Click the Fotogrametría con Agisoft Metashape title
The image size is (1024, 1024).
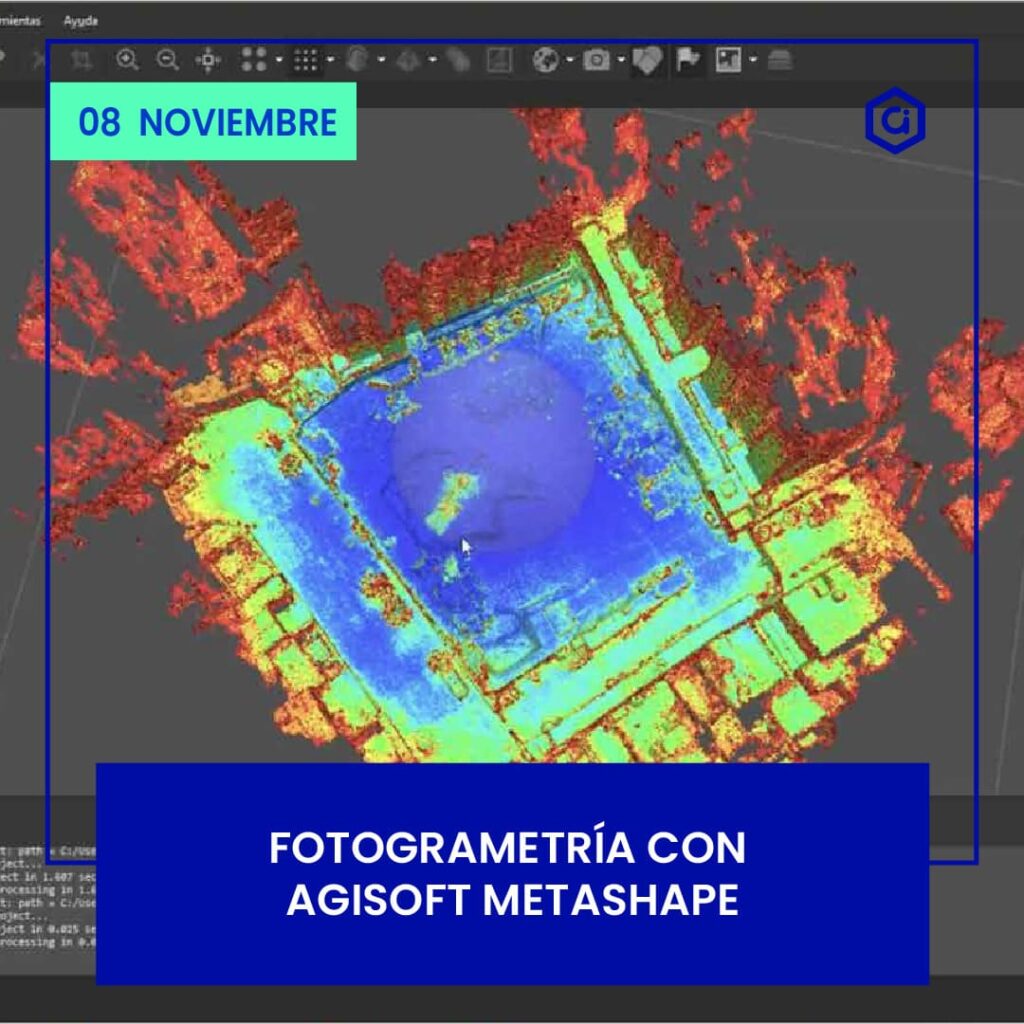click(x=512, y=873)
